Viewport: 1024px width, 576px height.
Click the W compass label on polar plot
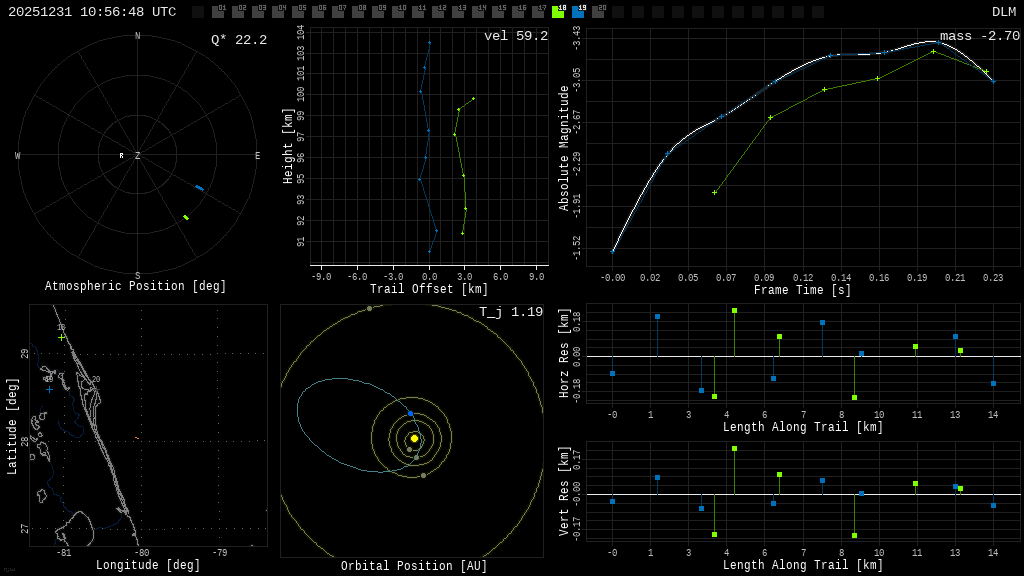18,155
